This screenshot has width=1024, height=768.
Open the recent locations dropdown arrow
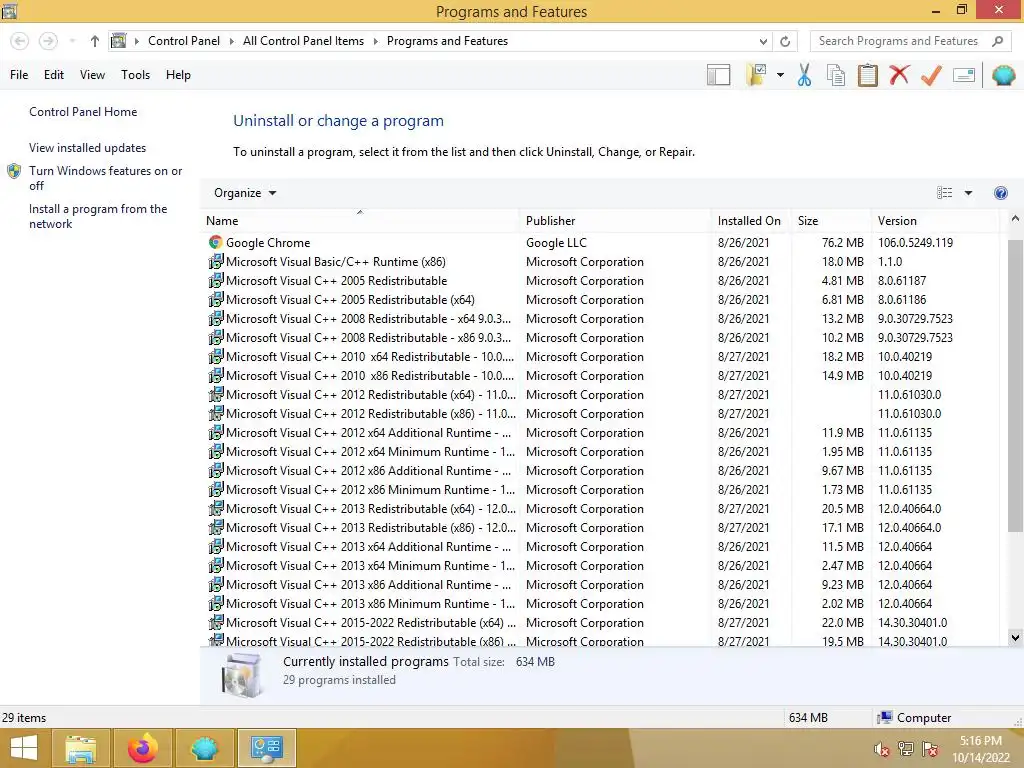coord(72,41)
